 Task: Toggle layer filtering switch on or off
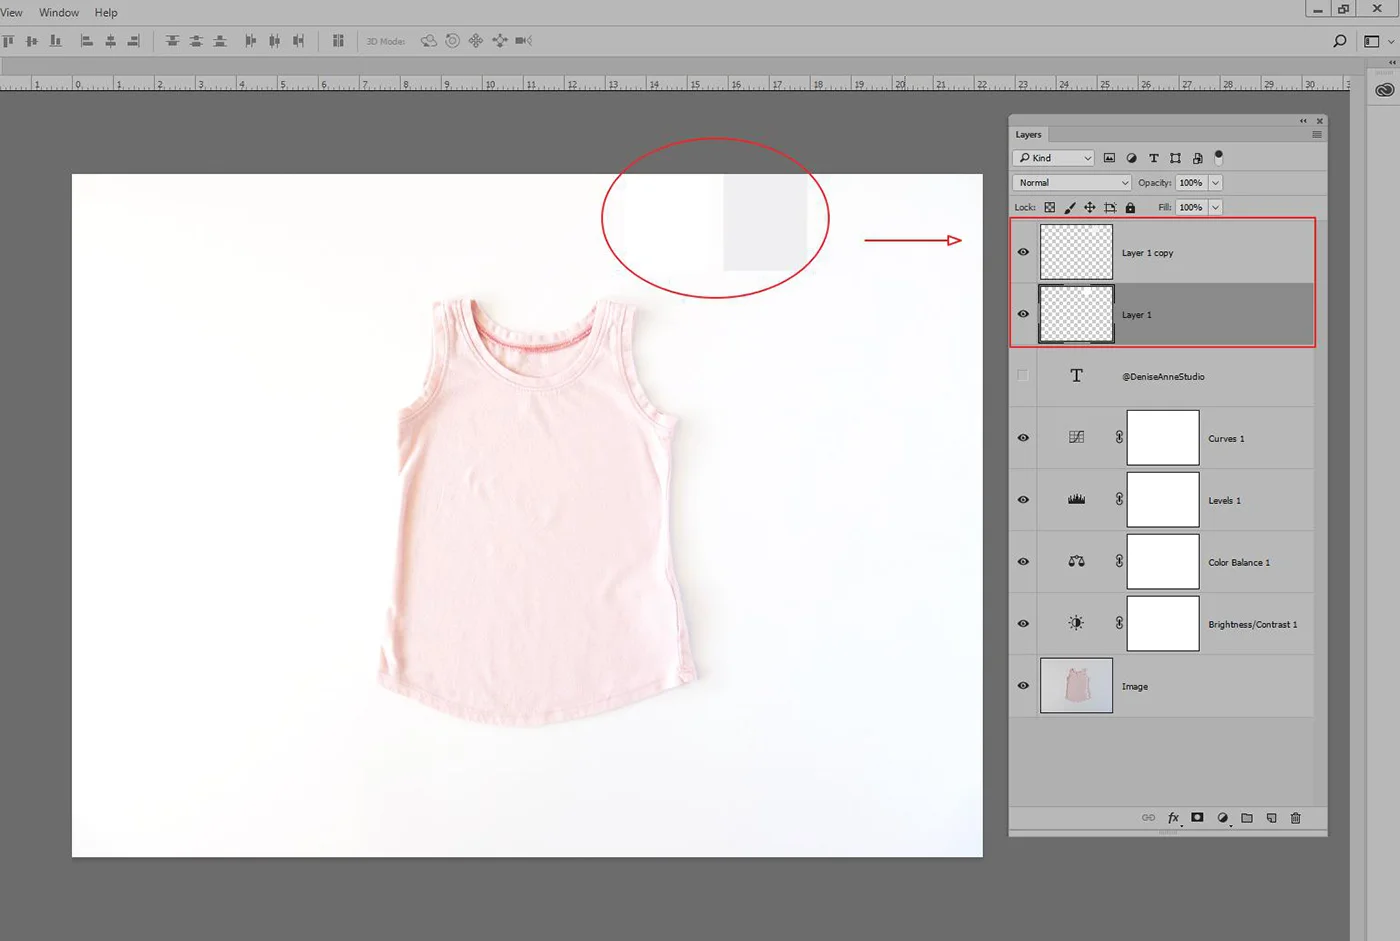1218,157
